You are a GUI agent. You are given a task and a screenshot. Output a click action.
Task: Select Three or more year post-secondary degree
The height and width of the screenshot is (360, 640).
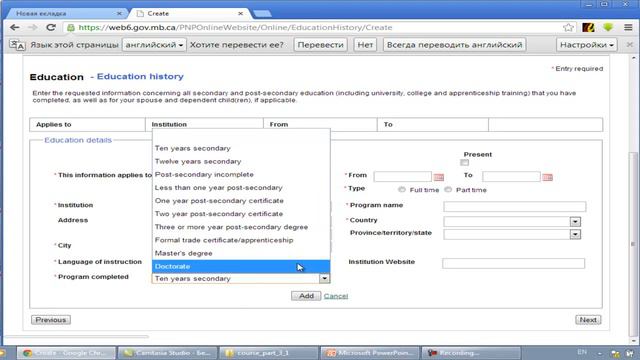(x=241, y=227)
